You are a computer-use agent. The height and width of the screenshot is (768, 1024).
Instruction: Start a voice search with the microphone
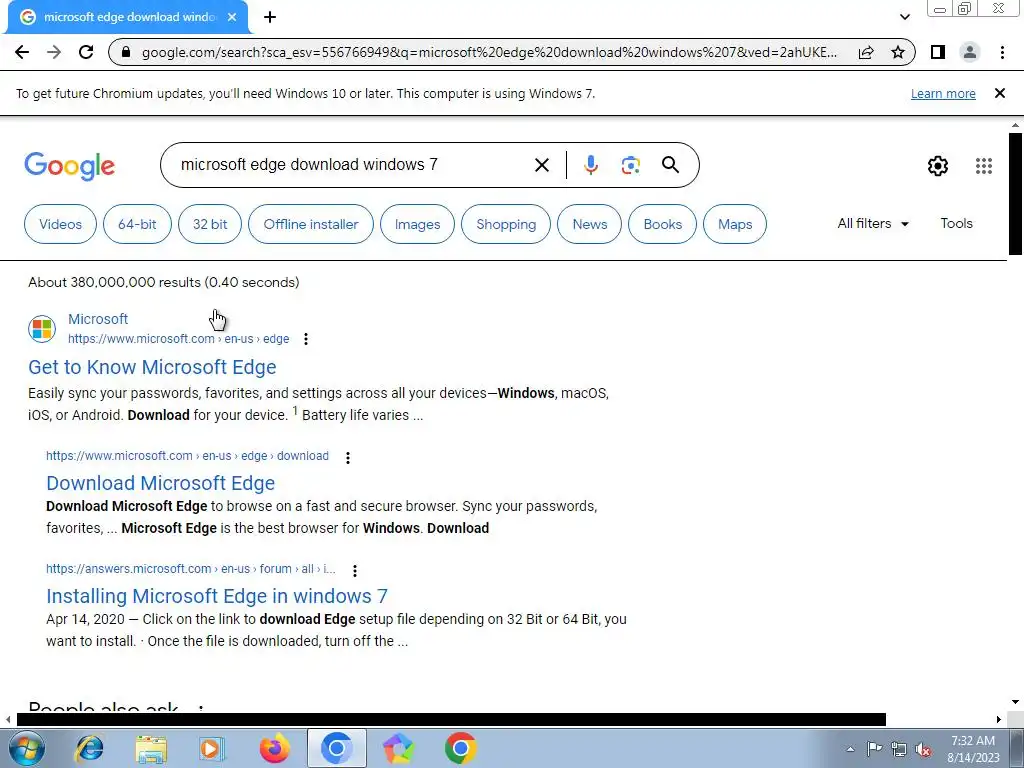click(590, 165)
